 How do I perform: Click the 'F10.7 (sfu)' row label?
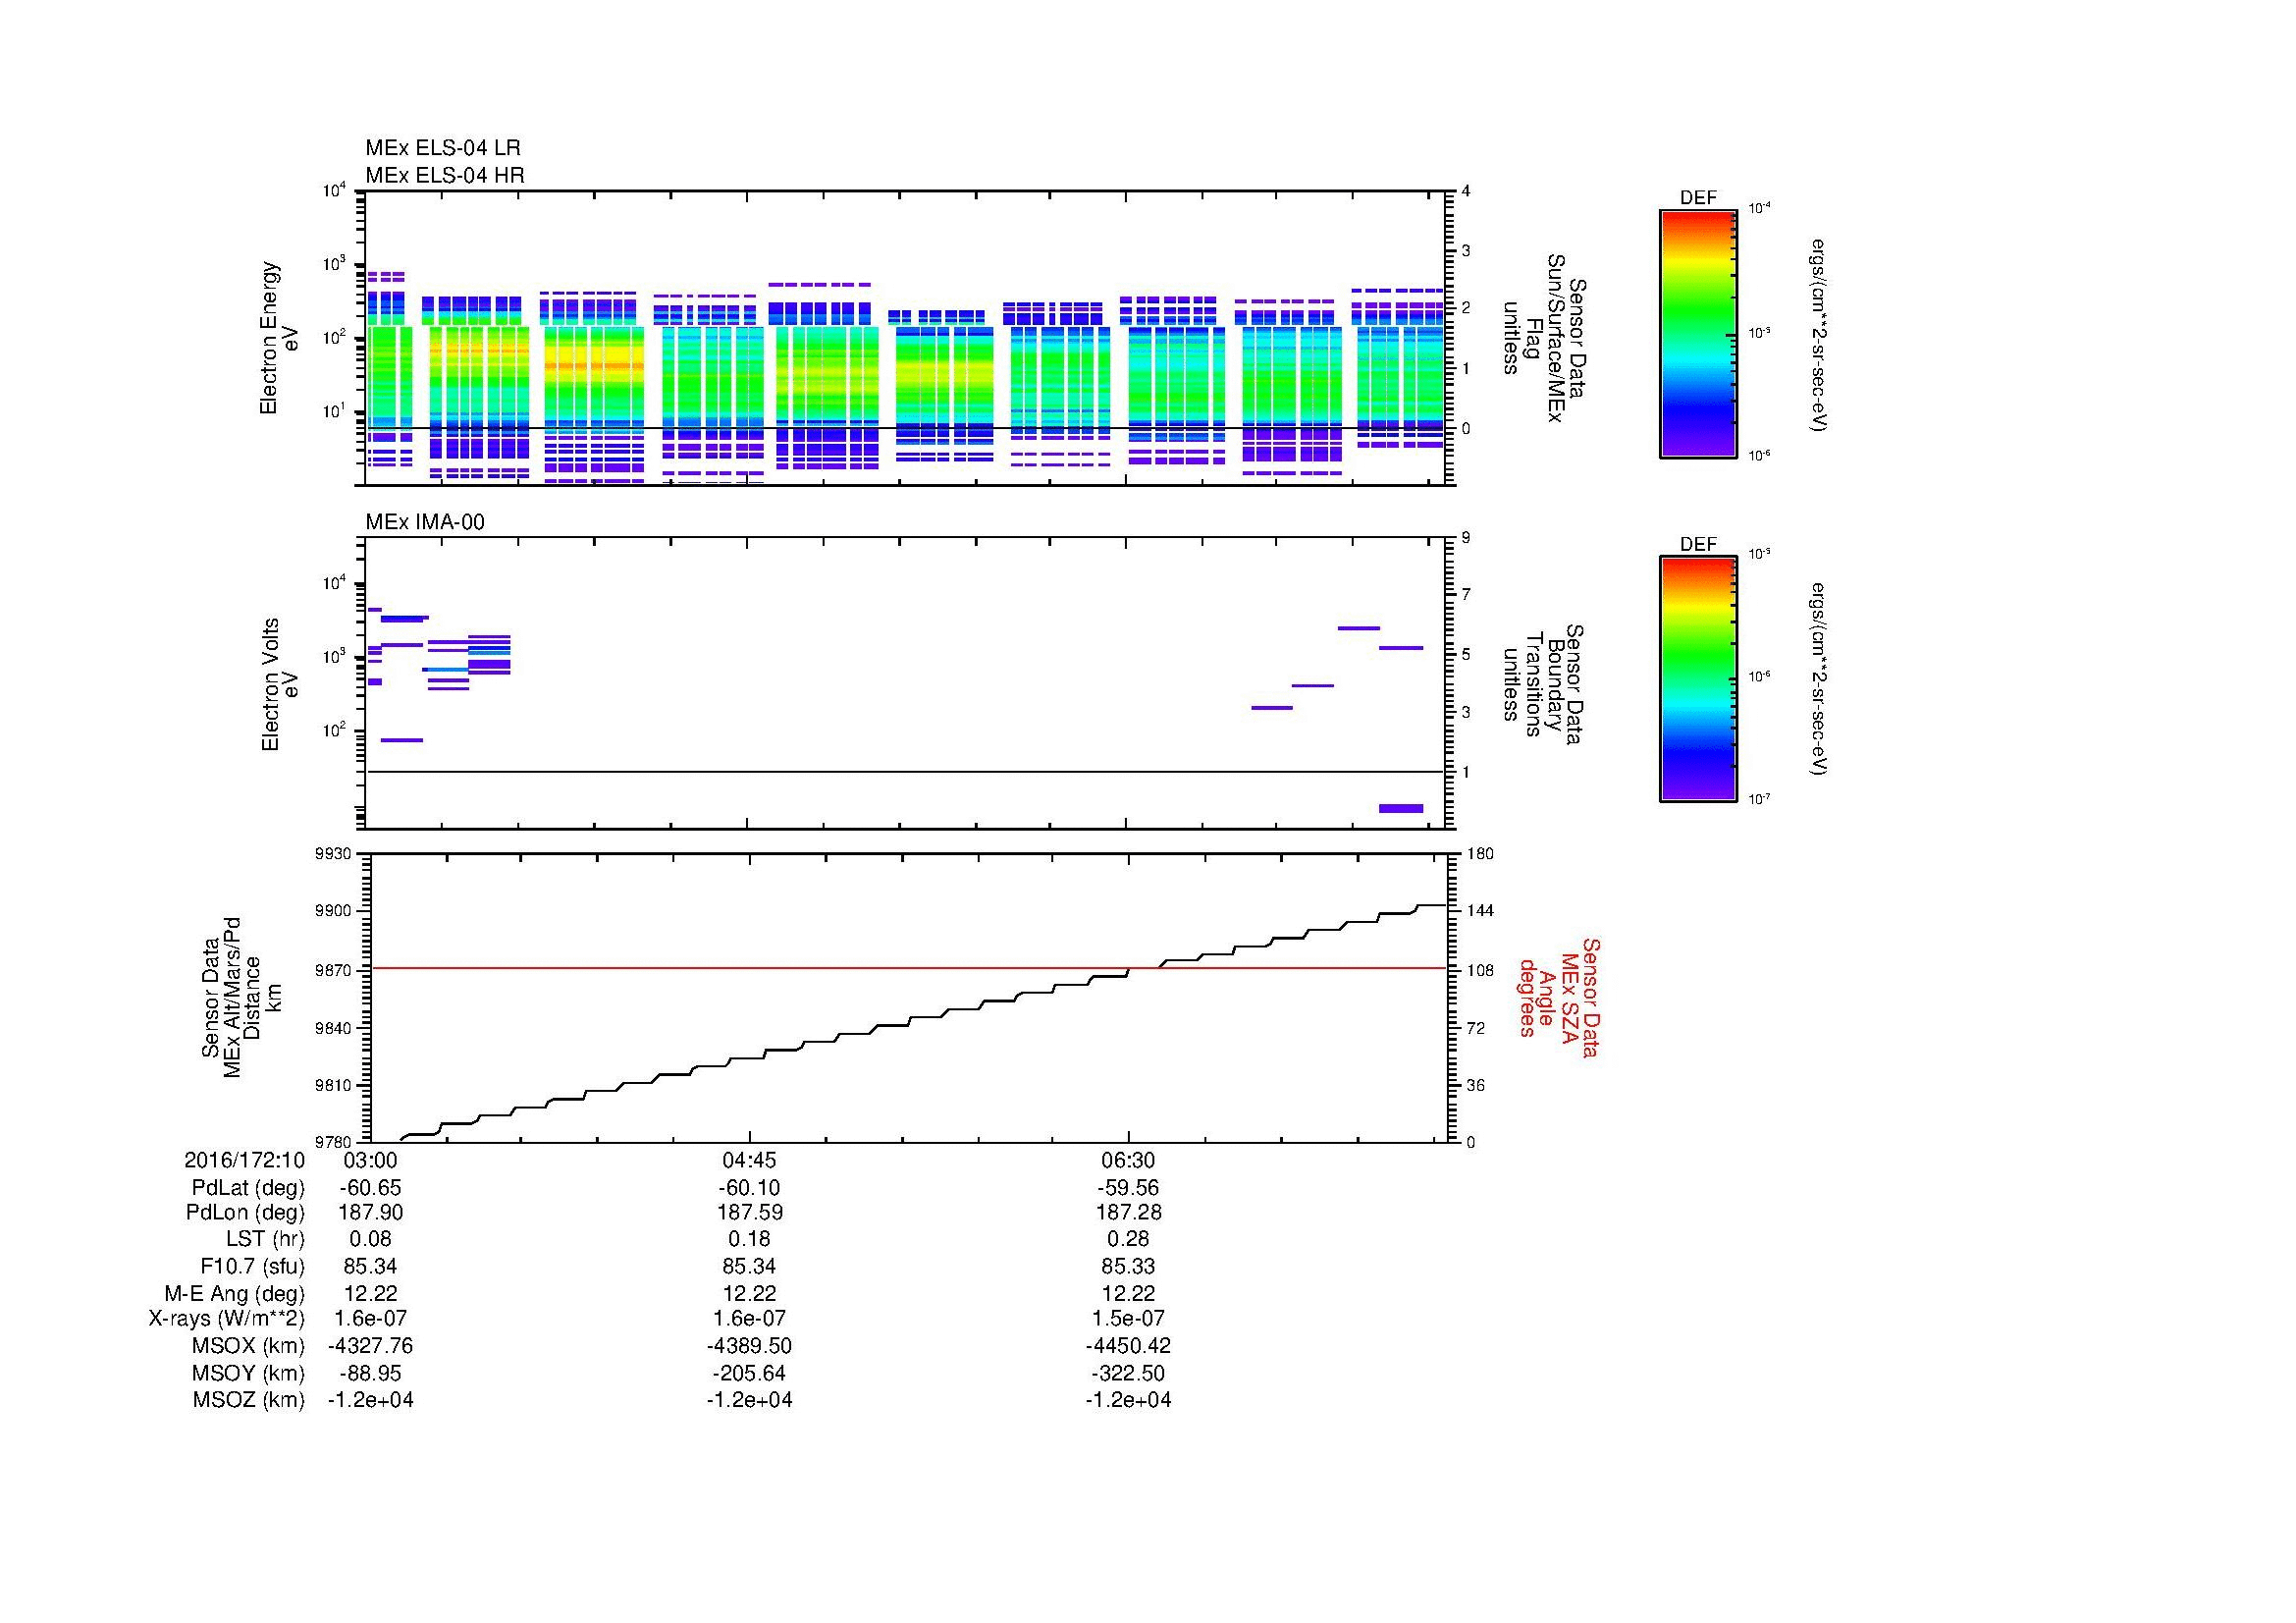[x=252, y=1266]
